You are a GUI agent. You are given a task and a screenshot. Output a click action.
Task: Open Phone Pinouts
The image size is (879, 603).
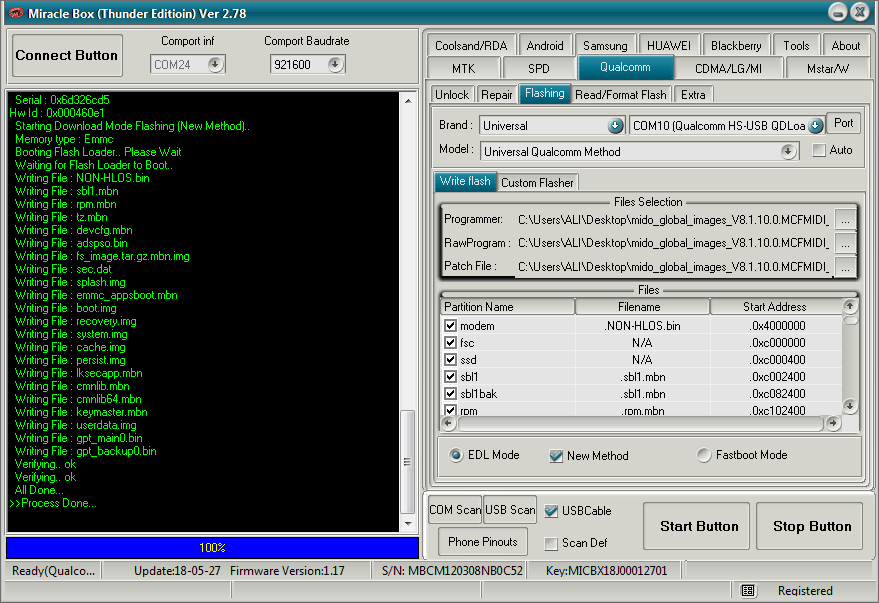tap(483, 542)
